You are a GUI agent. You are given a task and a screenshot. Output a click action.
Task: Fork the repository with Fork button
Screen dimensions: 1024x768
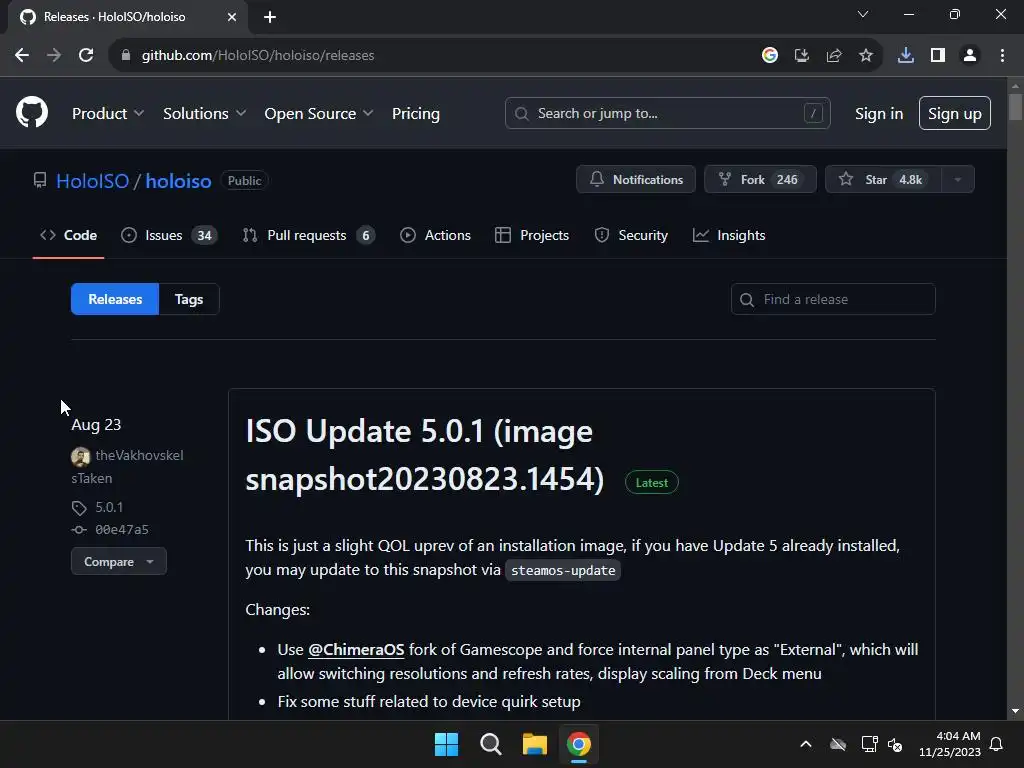pos(760,180)
